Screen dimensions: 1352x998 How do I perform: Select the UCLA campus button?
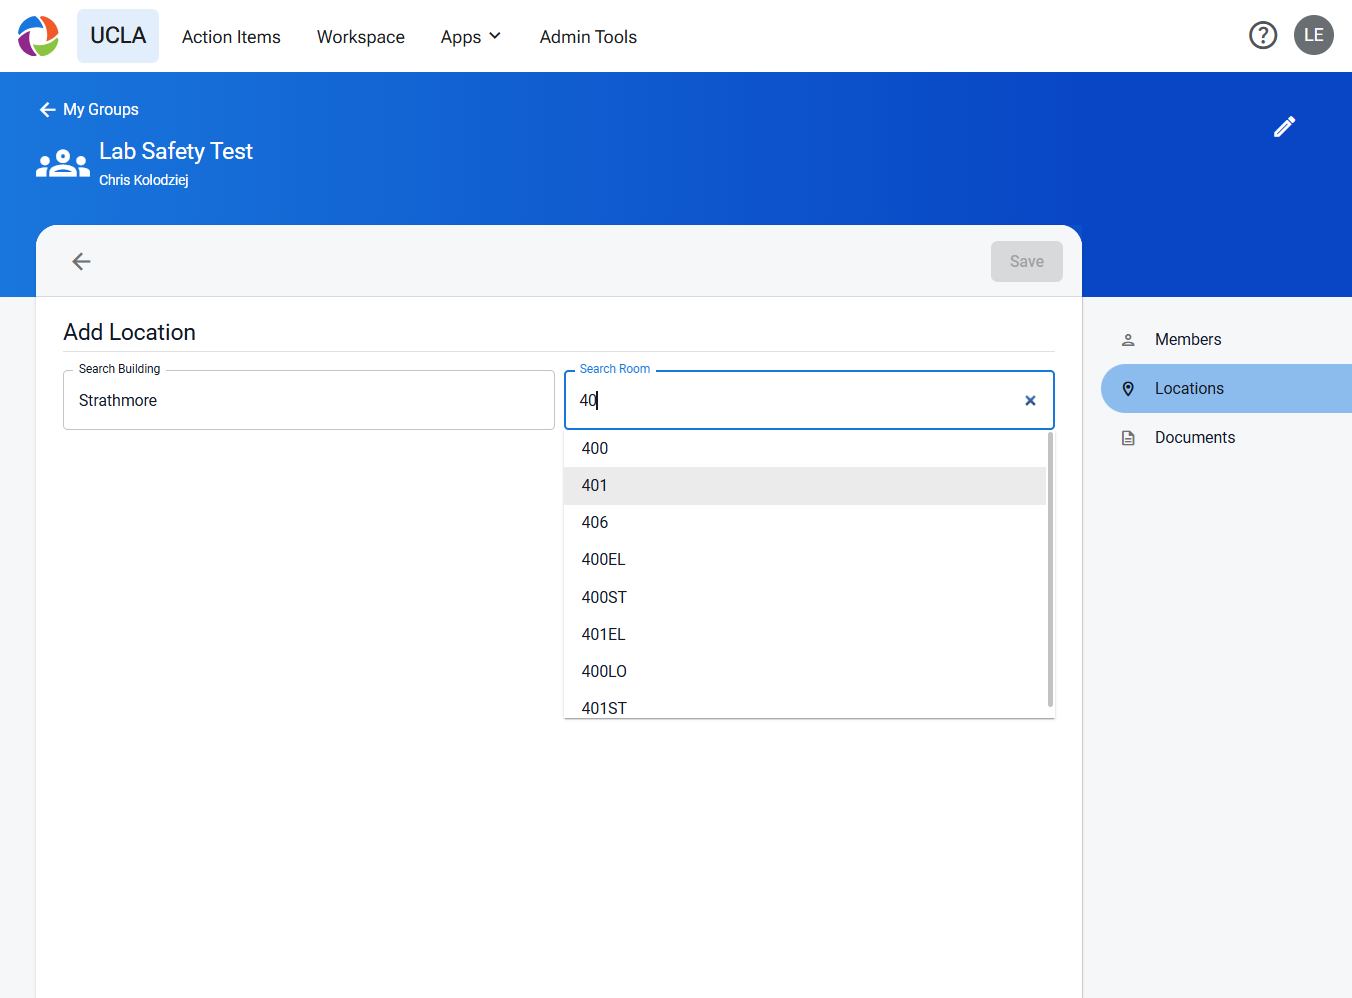tap(118, 36)
